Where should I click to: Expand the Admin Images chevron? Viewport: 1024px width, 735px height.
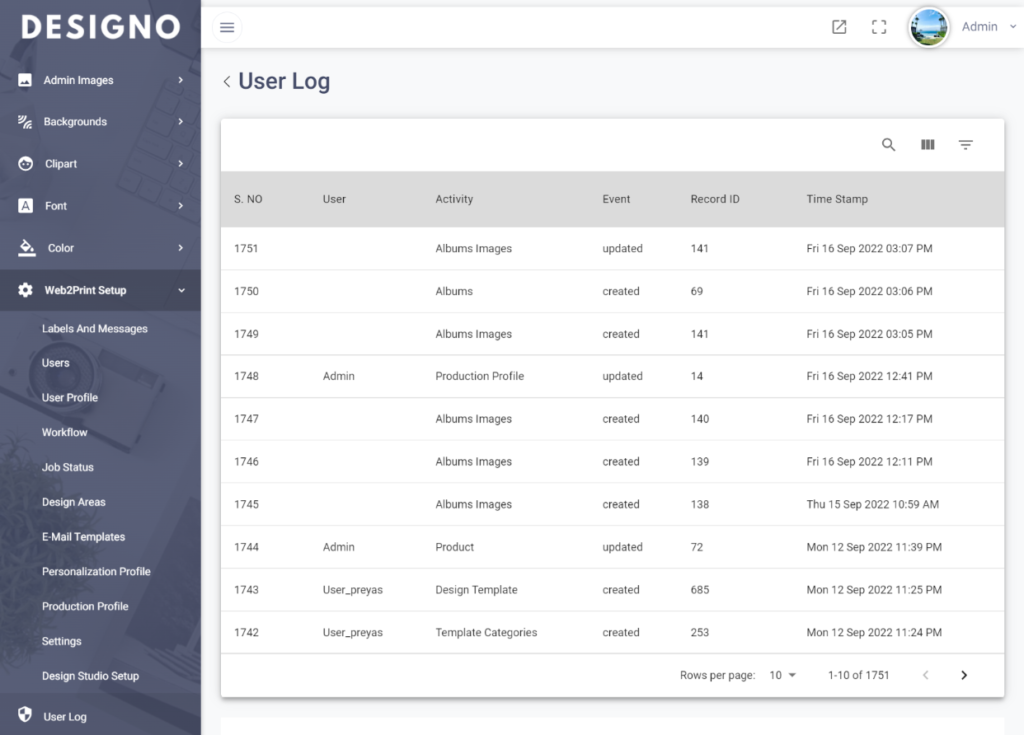click(181, 80)
